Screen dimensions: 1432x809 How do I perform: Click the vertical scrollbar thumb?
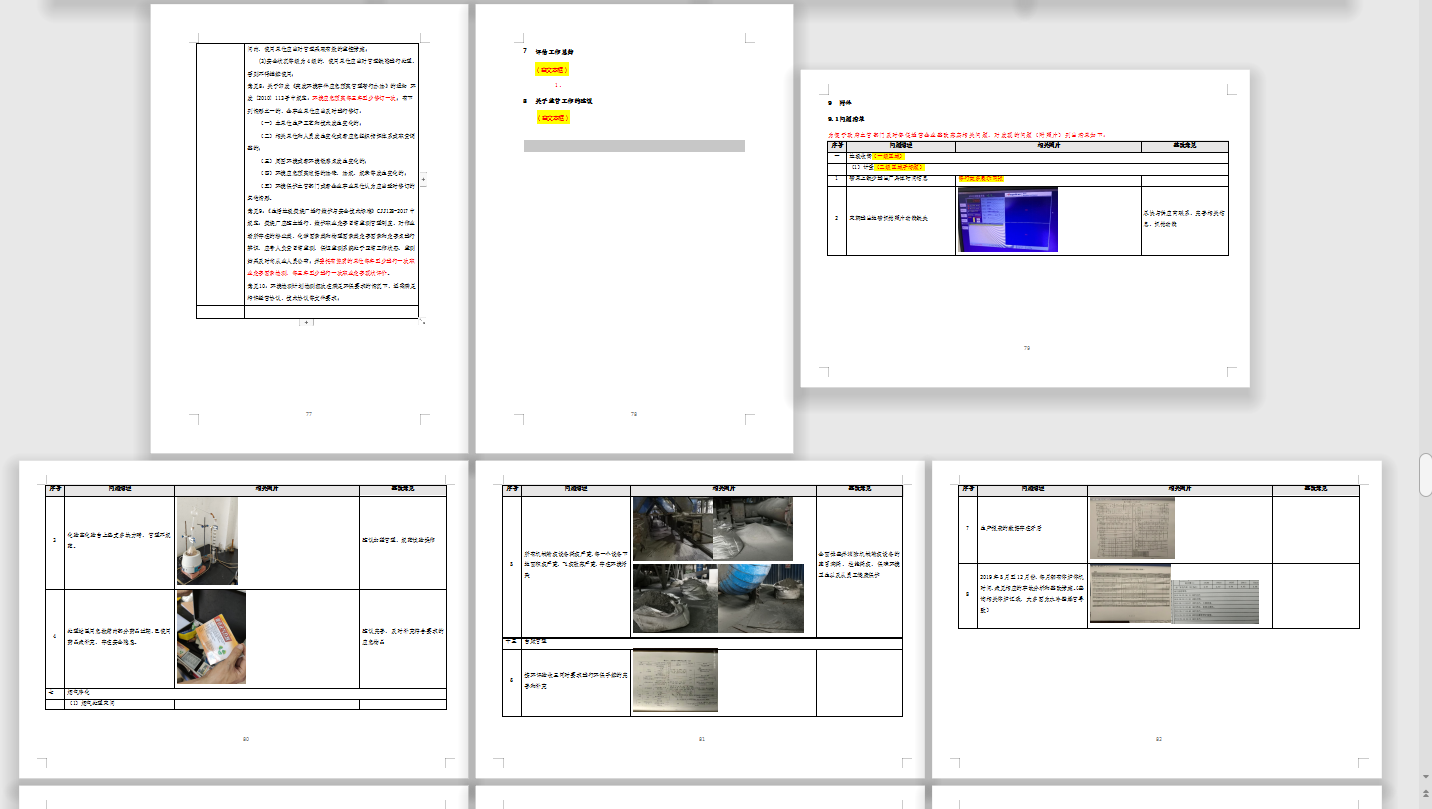(x=1425, y=474)
